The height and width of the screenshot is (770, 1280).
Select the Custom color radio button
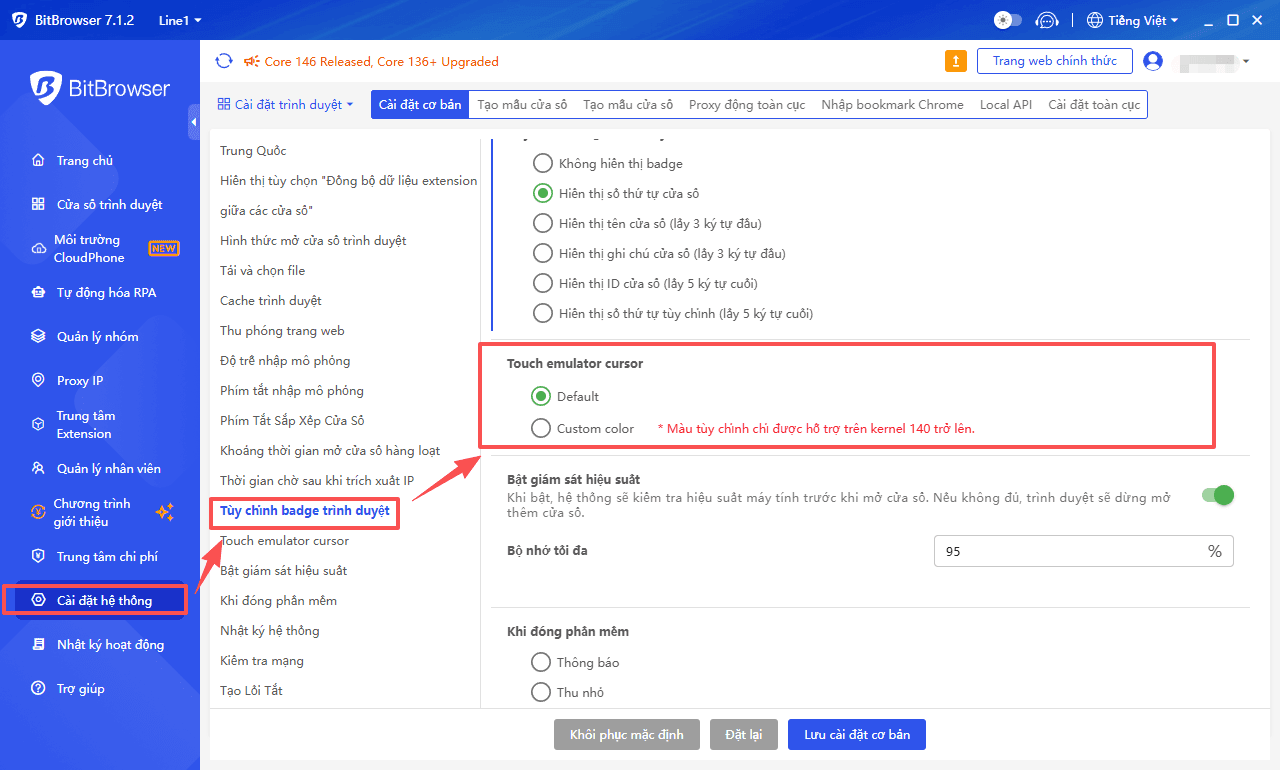(x=541, y=428)
